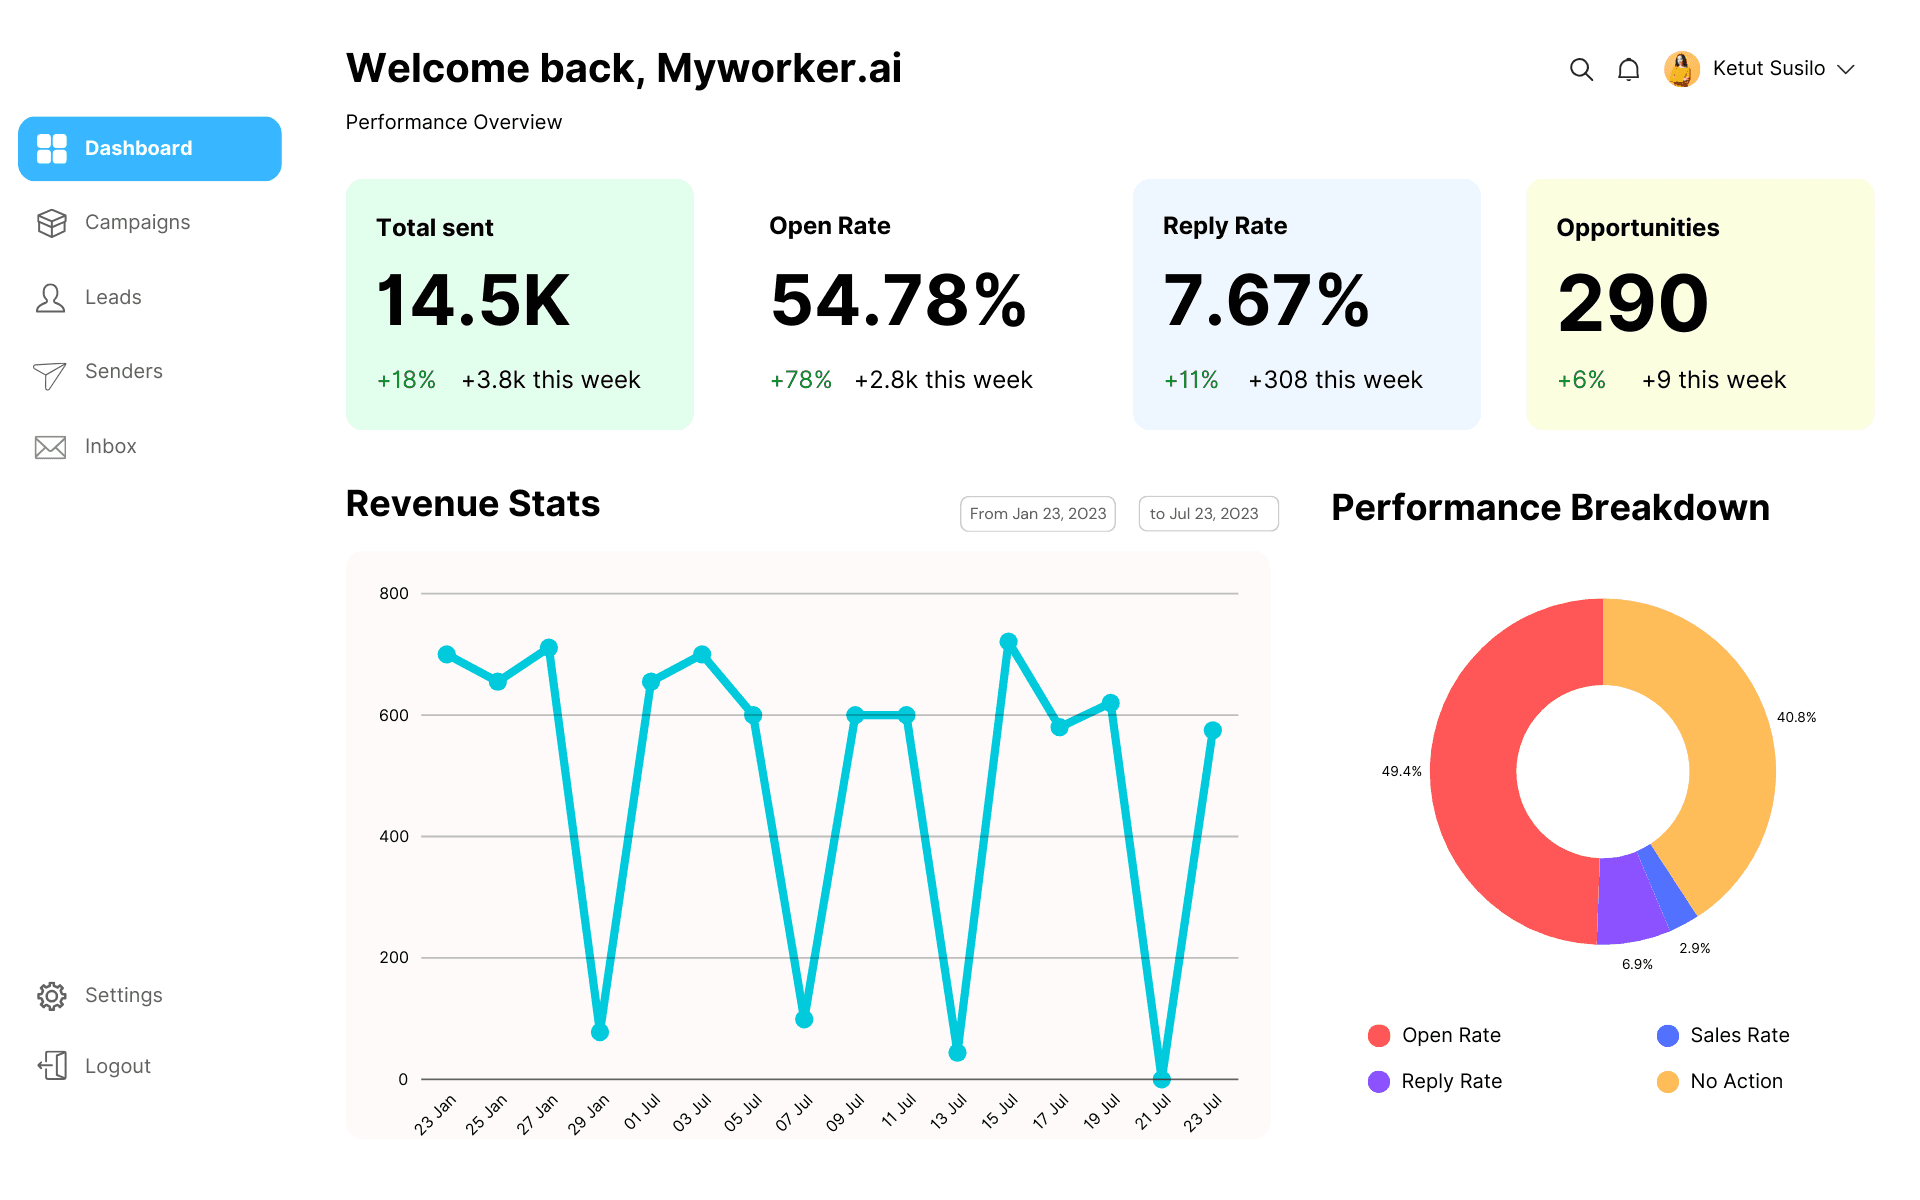Click the 'Sales Rate' legend label
This screenshot has height=1200, width=1920.
[1740, 1036]
